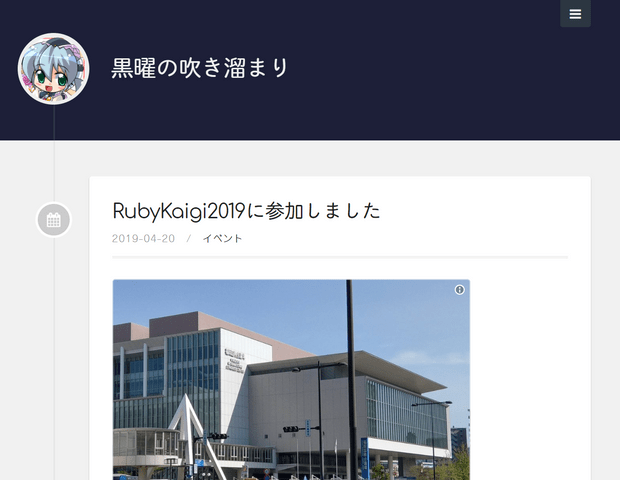Open the convention center building photo
This screenshot has width=620, height=480.
coord(291,380)
